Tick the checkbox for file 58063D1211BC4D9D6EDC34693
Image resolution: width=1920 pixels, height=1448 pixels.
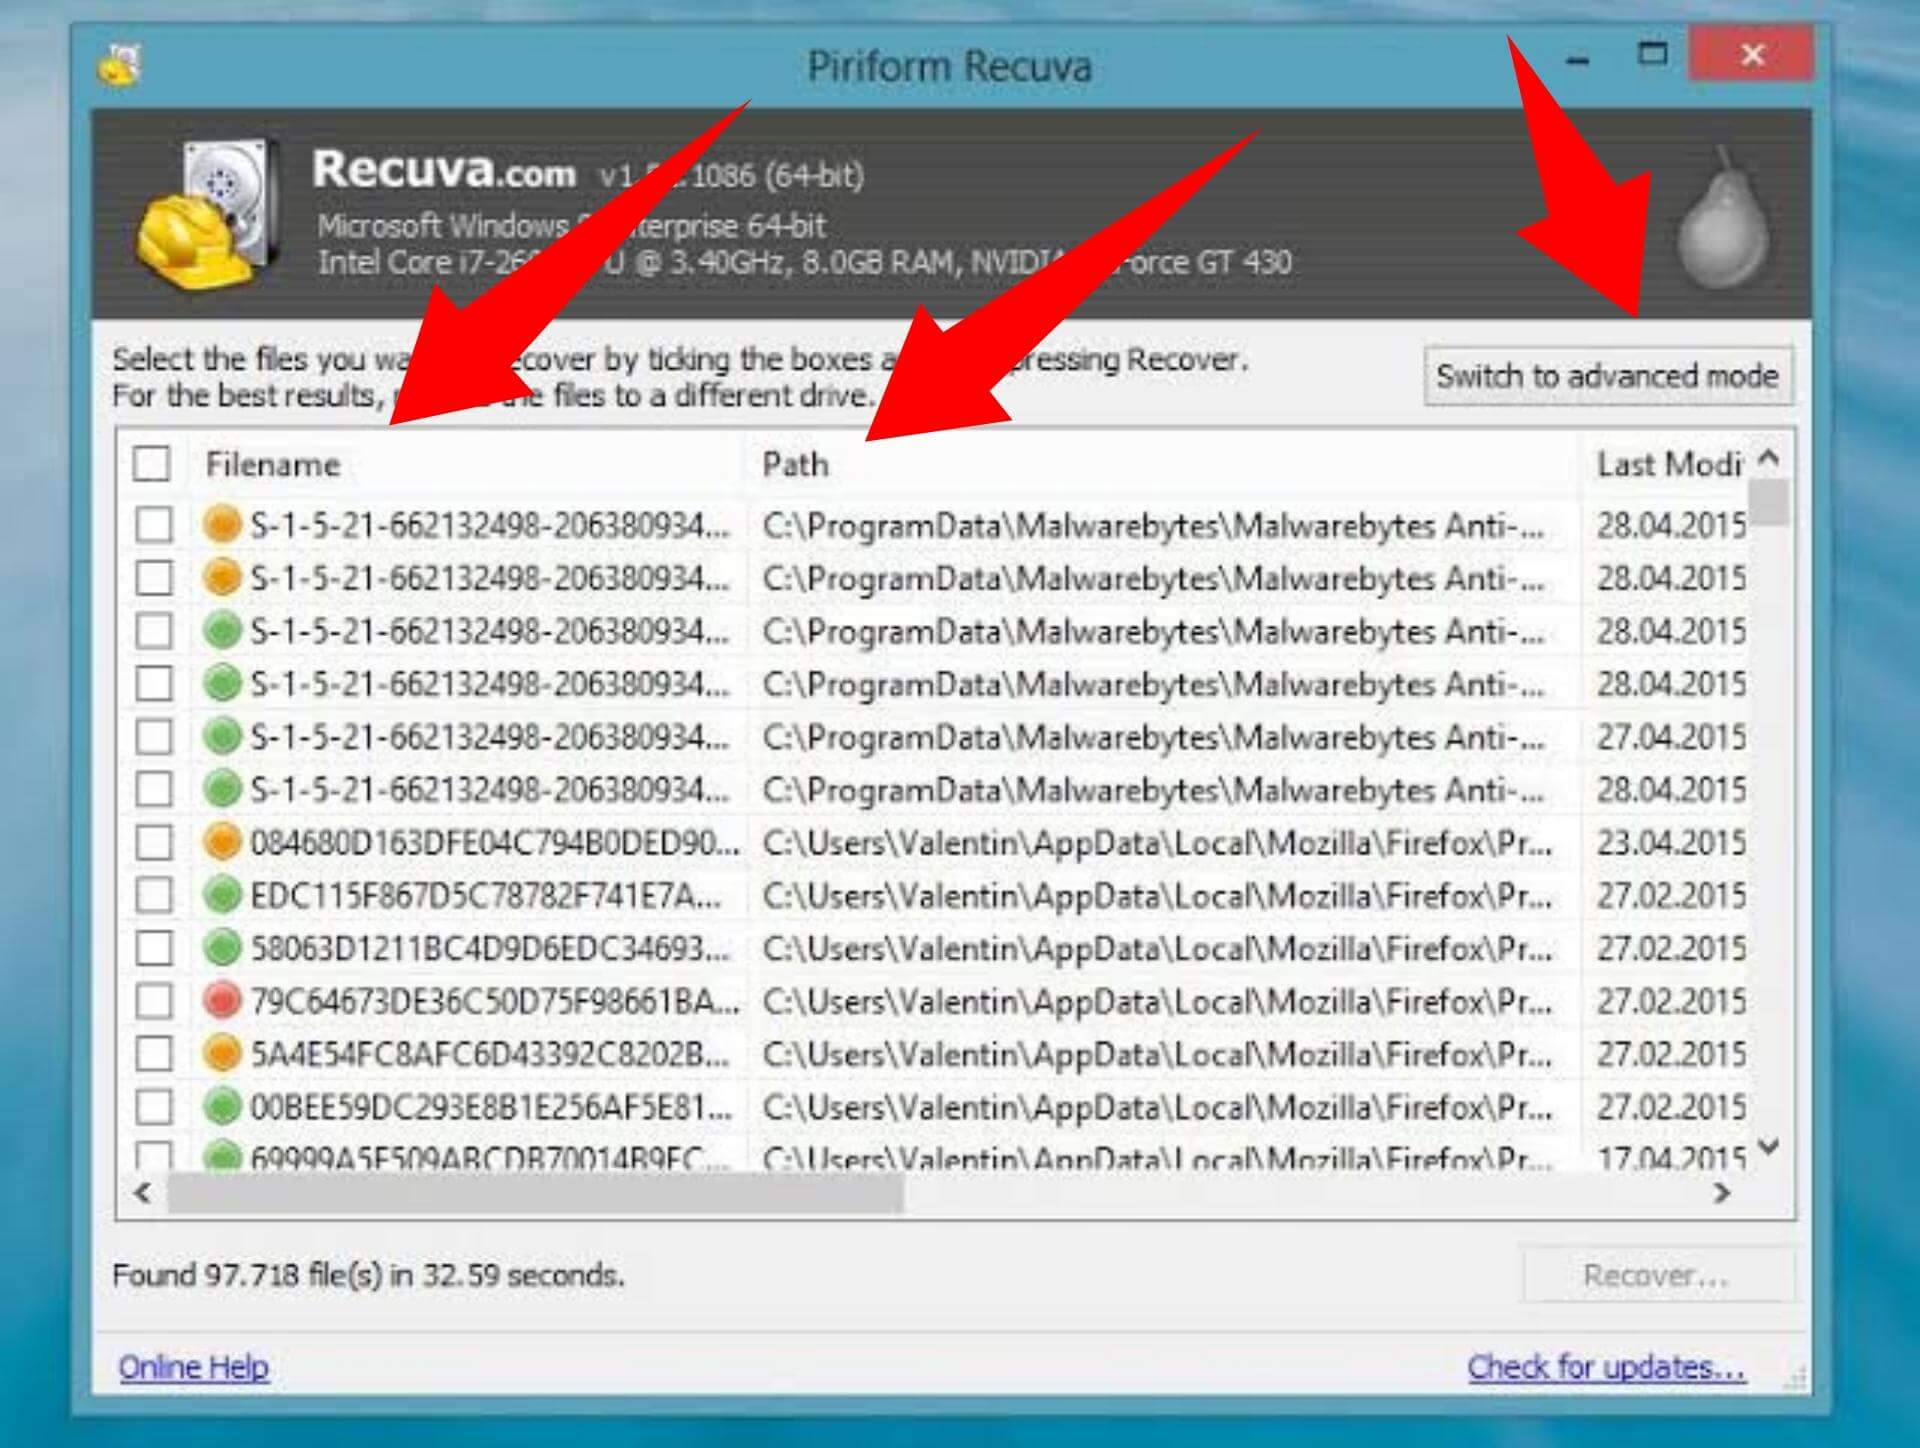(x=154, y=948)
